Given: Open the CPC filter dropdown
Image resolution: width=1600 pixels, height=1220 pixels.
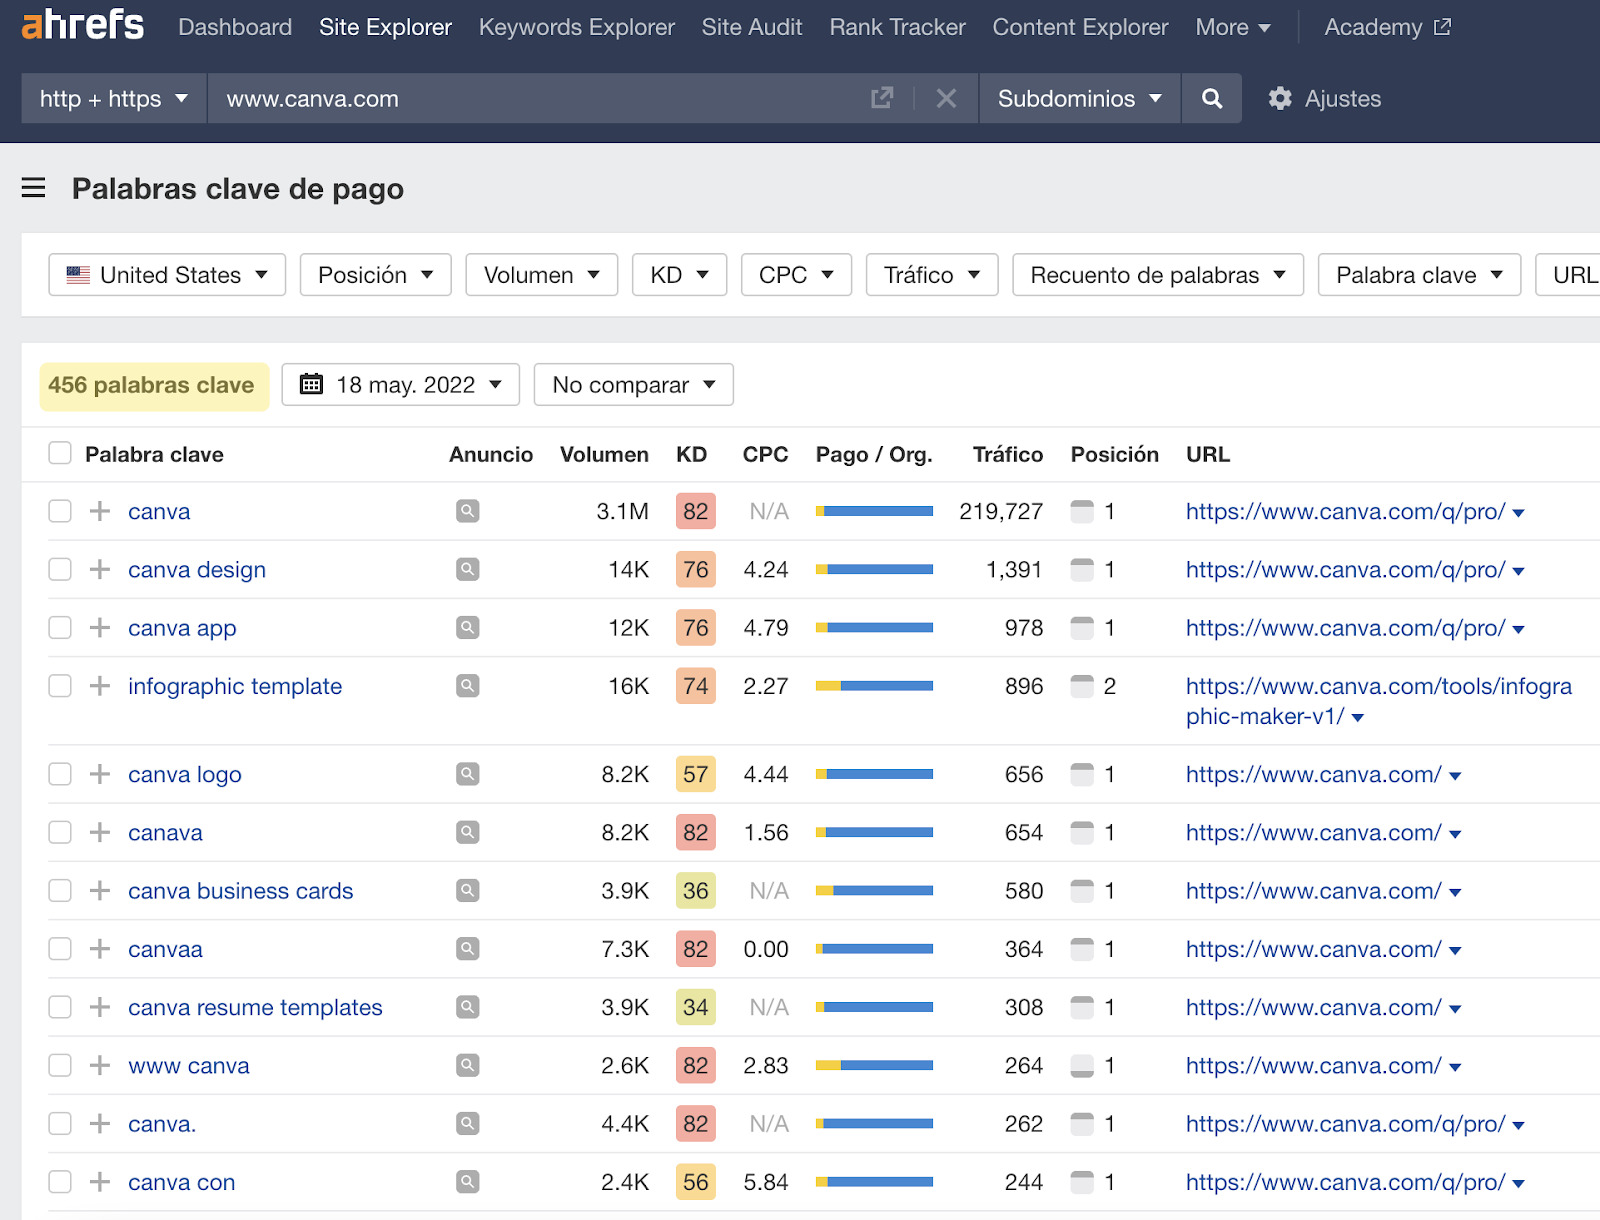Looking at the screenshot, I should coord(796,274).
